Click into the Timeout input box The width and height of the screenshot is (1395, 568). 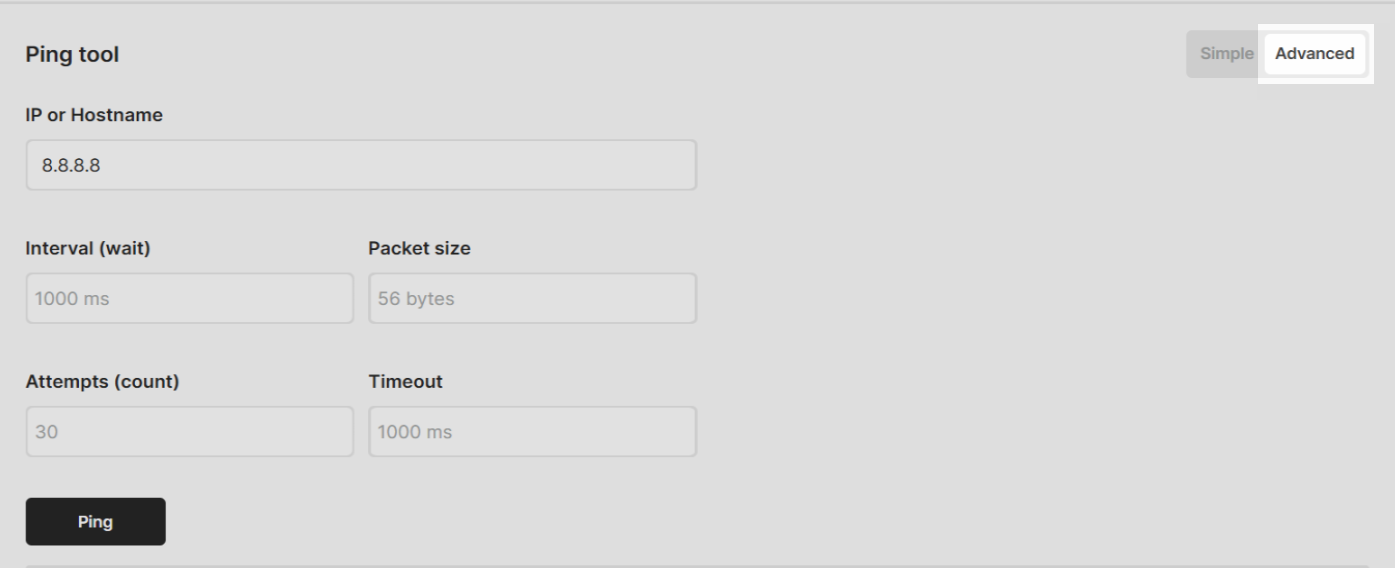(x=532, y=432)
